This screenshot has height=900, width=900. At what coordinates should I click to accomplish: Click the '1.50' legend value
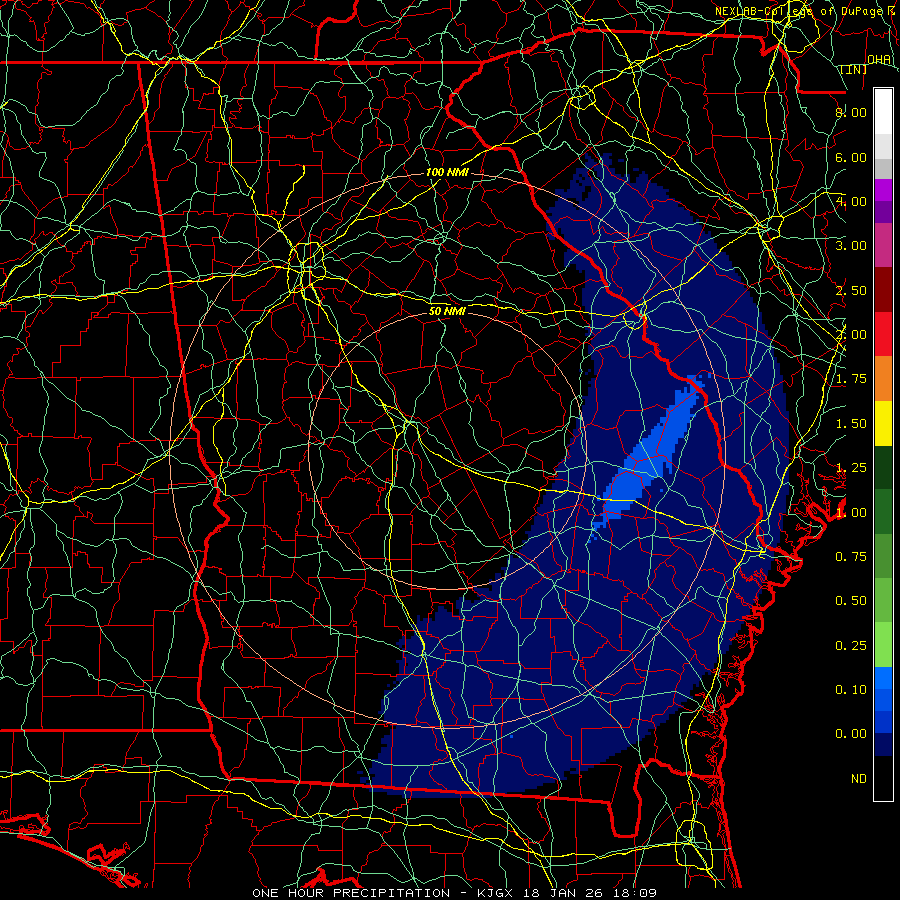coord(851,424)
